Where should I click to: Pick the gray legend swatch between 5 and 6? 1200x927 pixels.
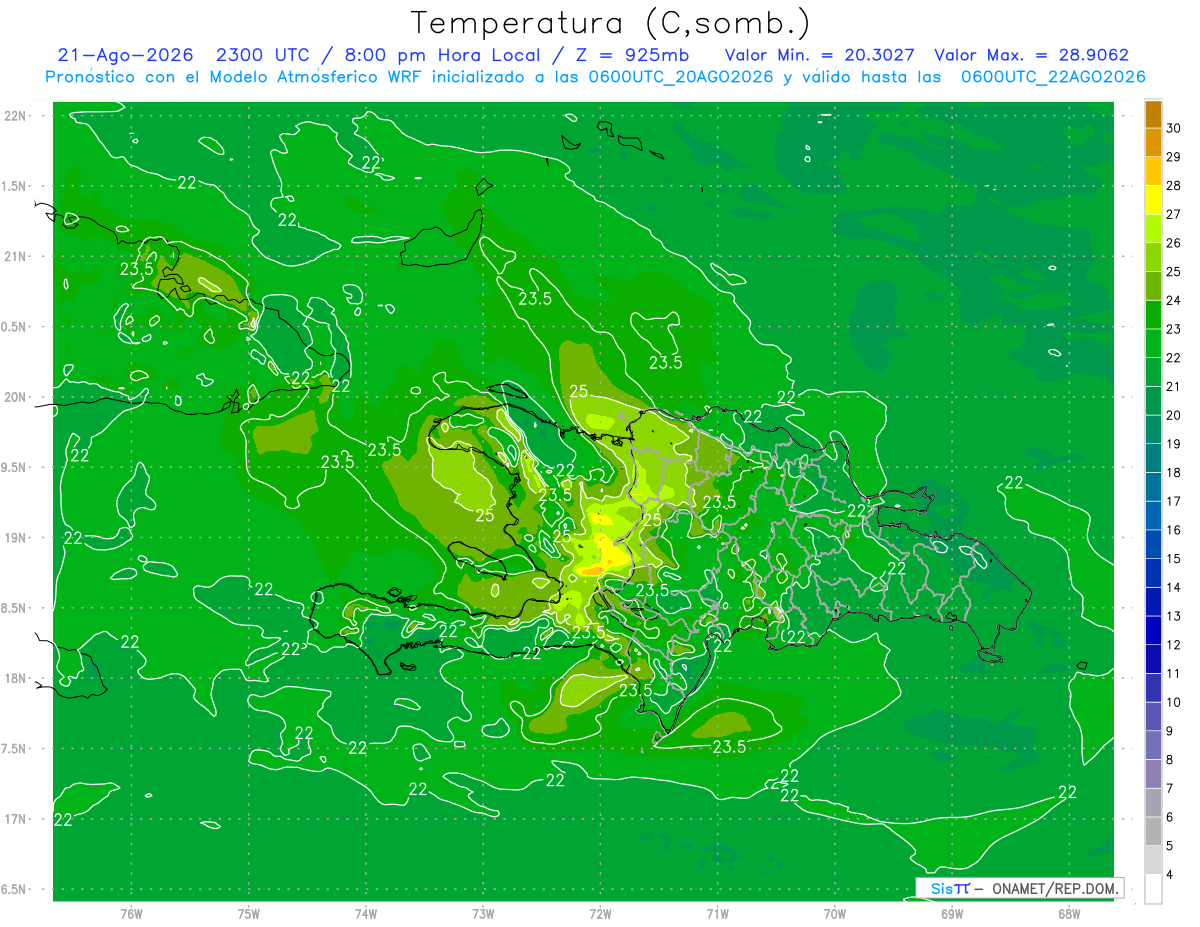pos(1153,831)
